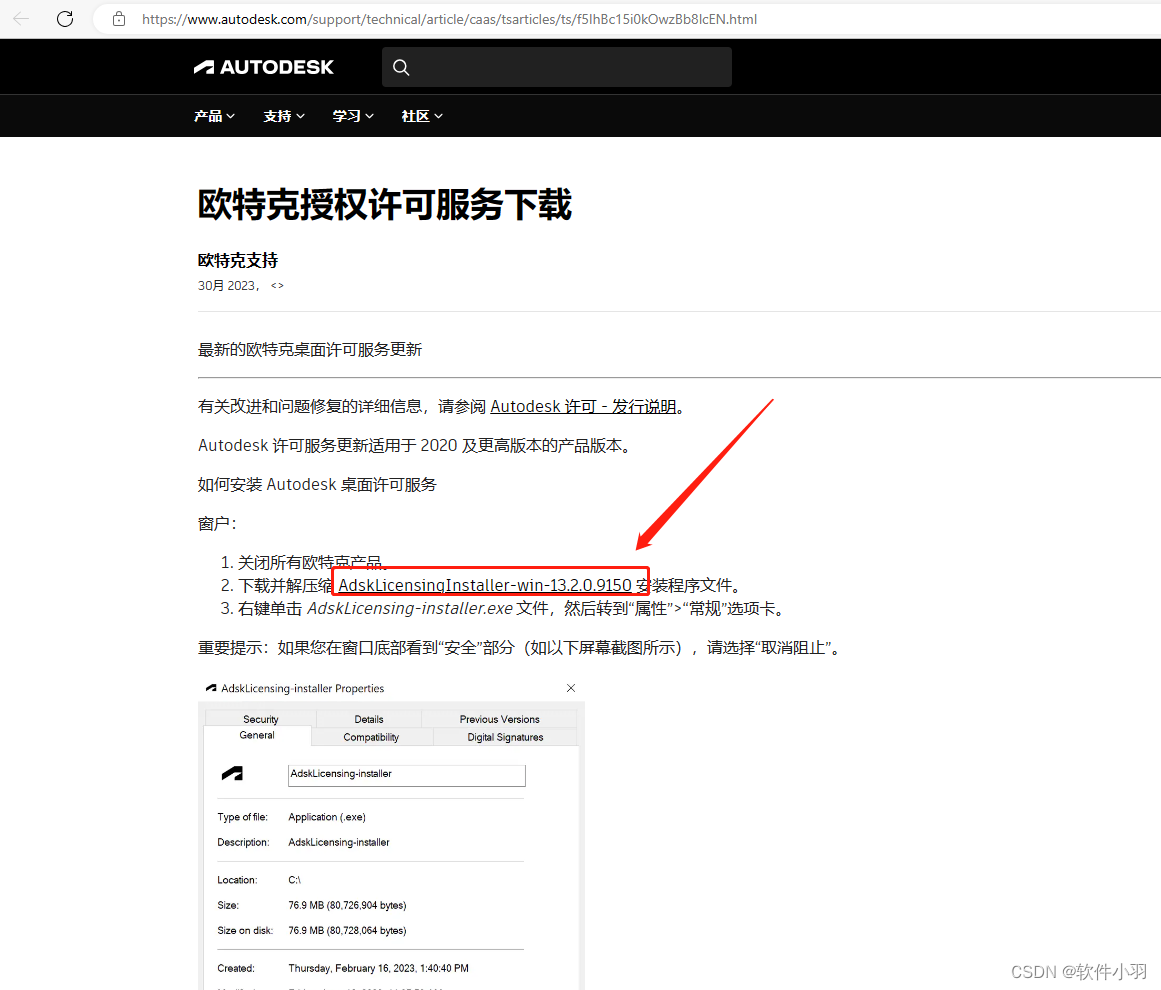
Task: Open the Compatibility tab
Action: tap(371, 737)
